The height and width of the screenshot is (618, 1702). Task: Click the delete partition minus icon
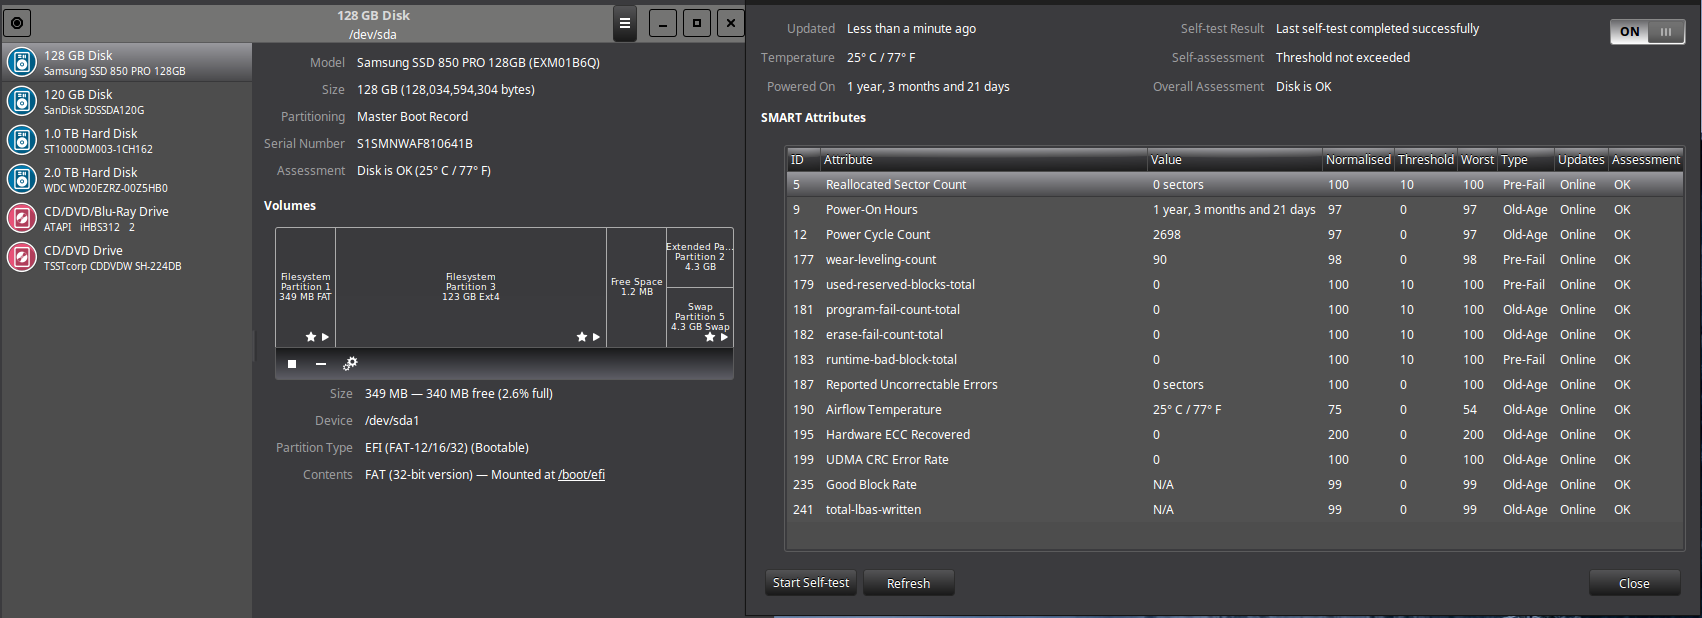(x=321, y=364)
